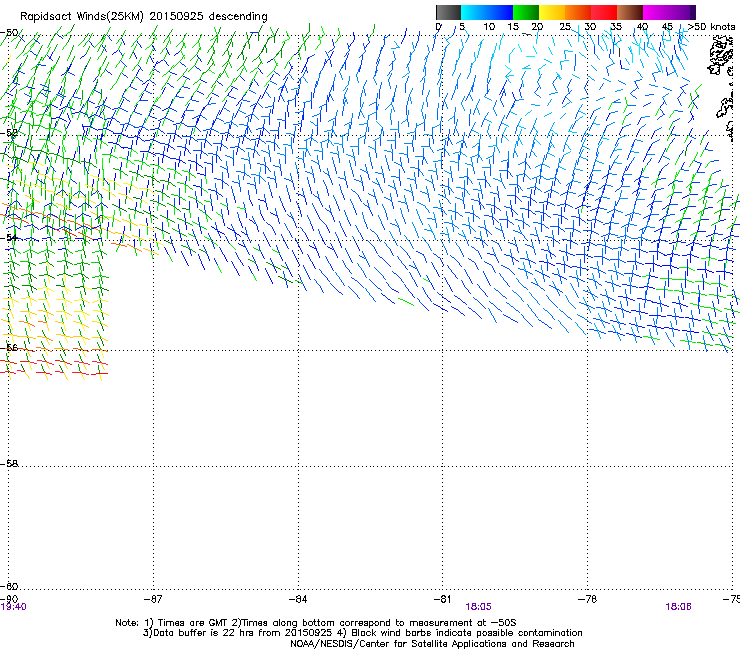Click the purple '18:05' time label

pyautogui.click(x=478, y=607)
